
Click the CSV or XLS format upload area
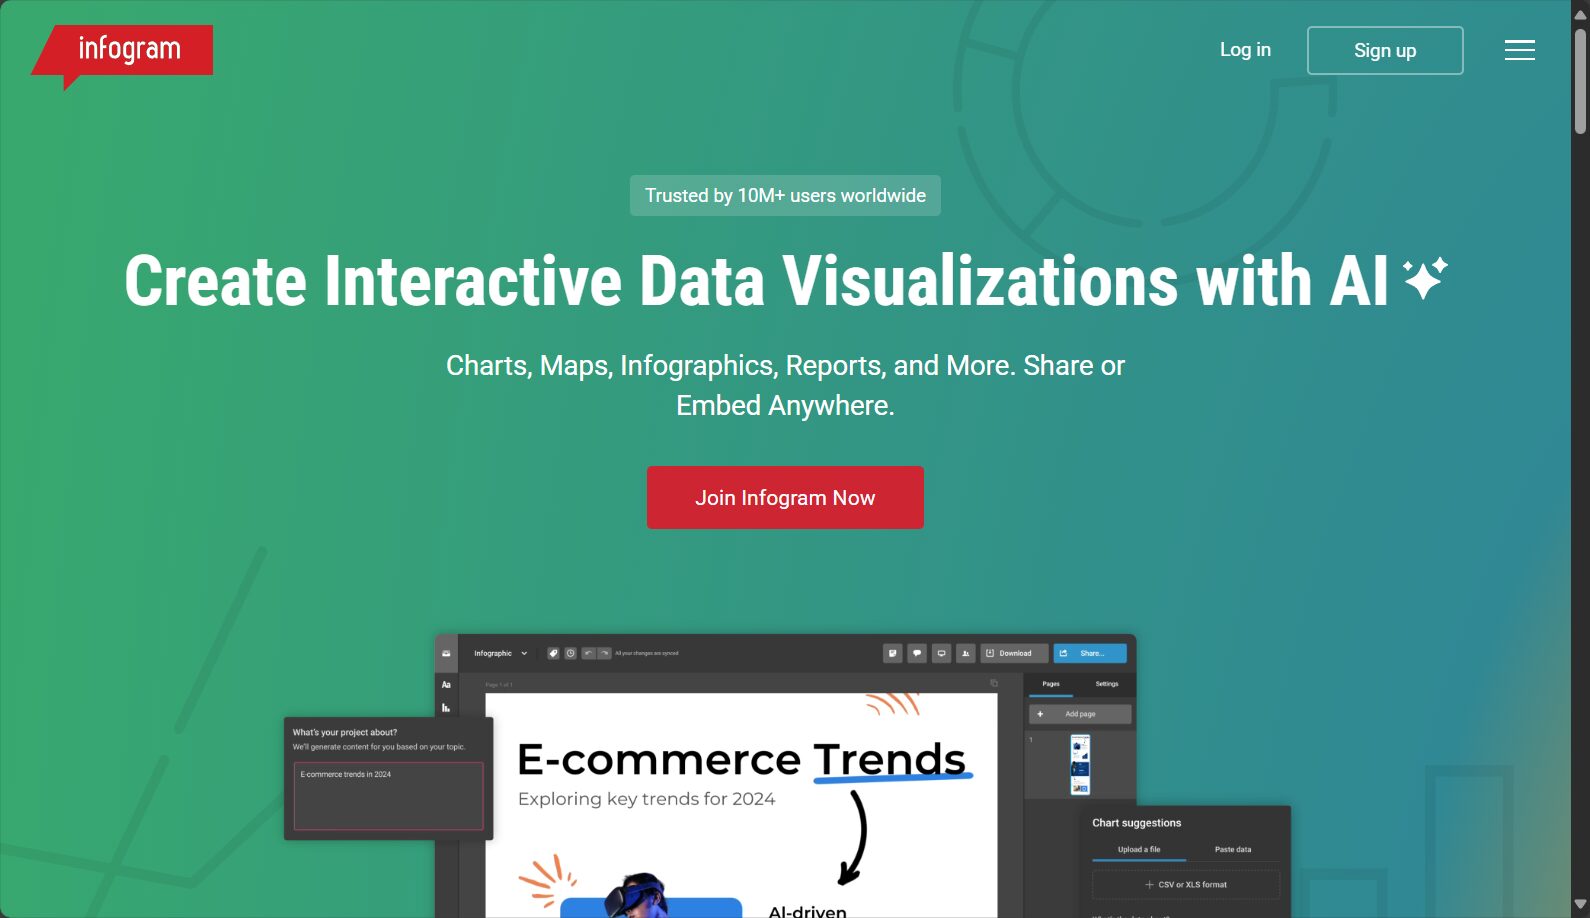tap(1186, 885)
